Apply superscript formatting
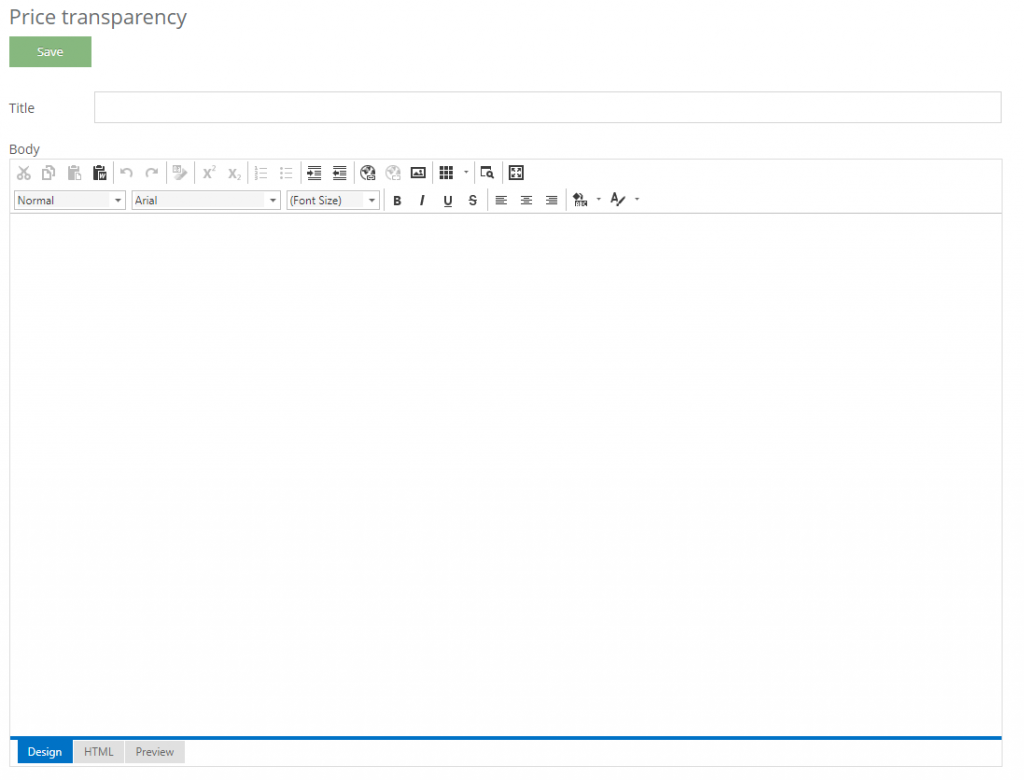This screenshot has width=1024, height=780. pyautogui.click(x=209, y=173)
